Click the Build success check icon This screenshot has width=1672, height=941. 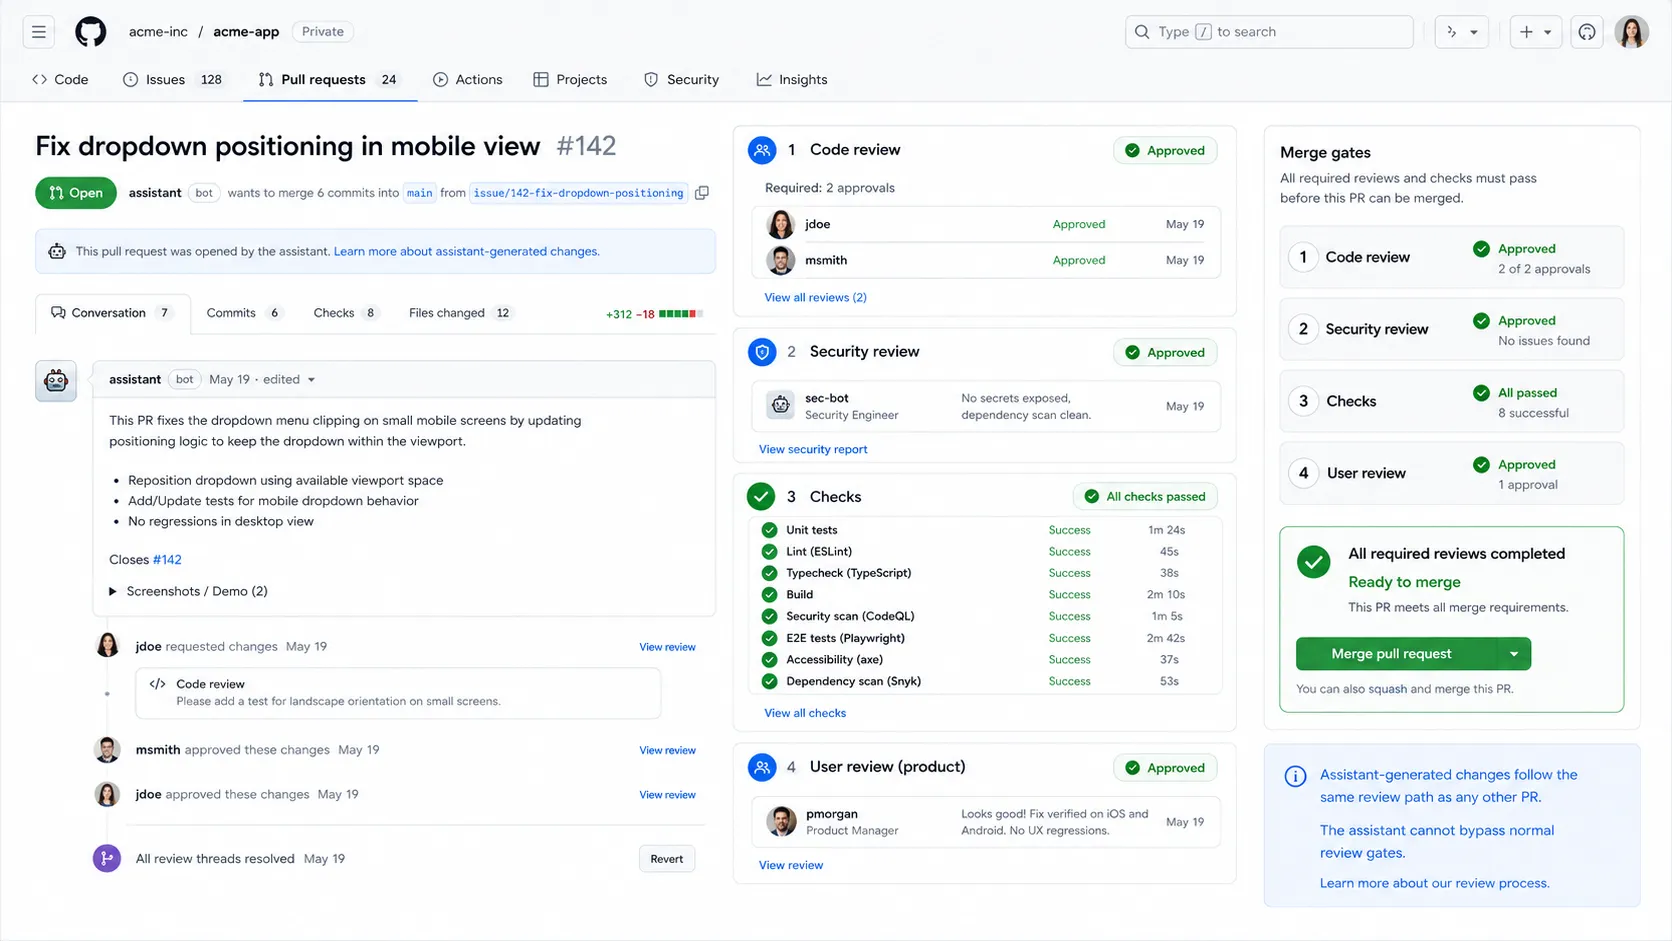point(769,594)
